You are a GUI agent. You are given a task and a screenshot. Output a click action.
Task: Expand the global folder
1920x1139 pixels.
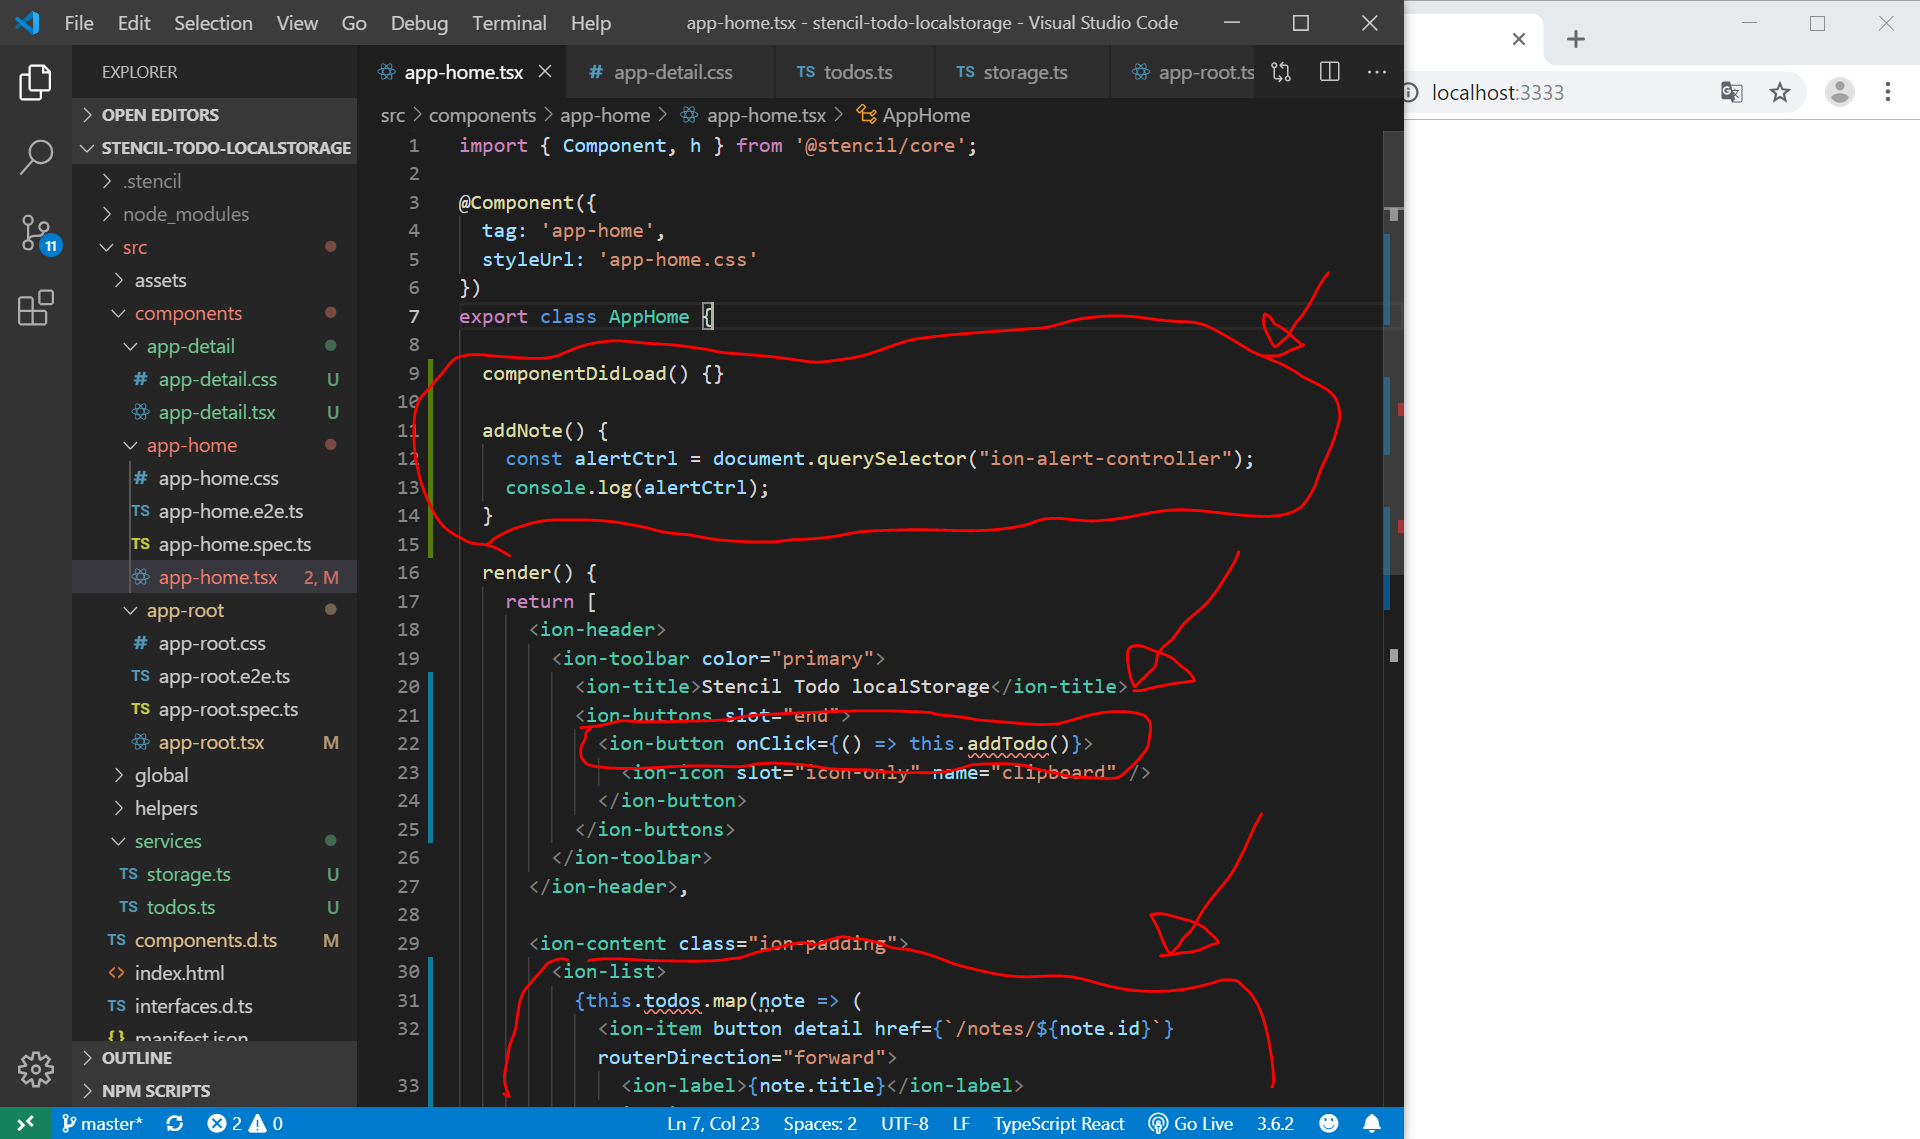click(x=214, y=775)
